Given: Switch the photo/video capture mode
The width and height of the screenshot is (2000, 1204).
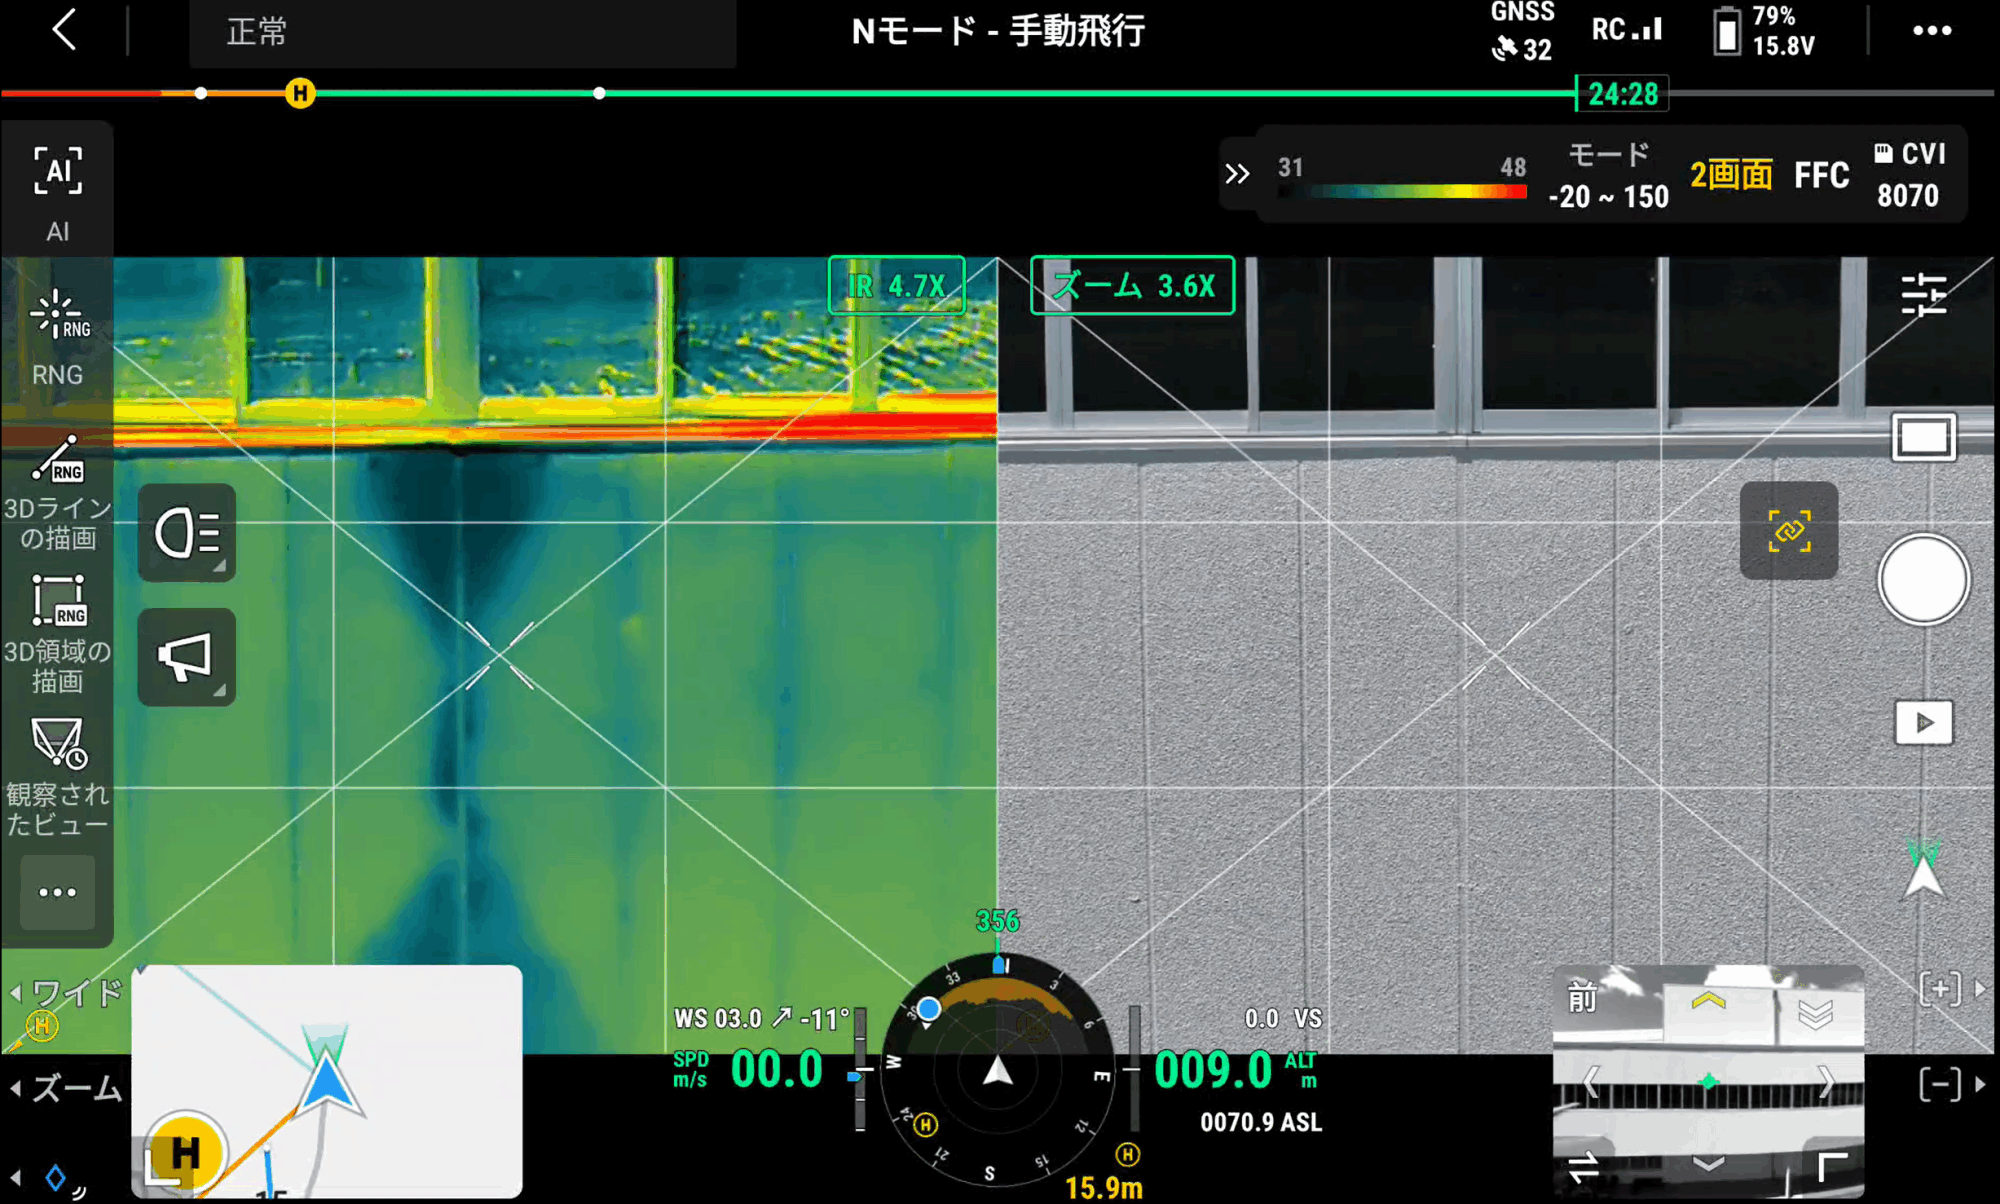Looking at the screenshot, I should click(1923, 437).
